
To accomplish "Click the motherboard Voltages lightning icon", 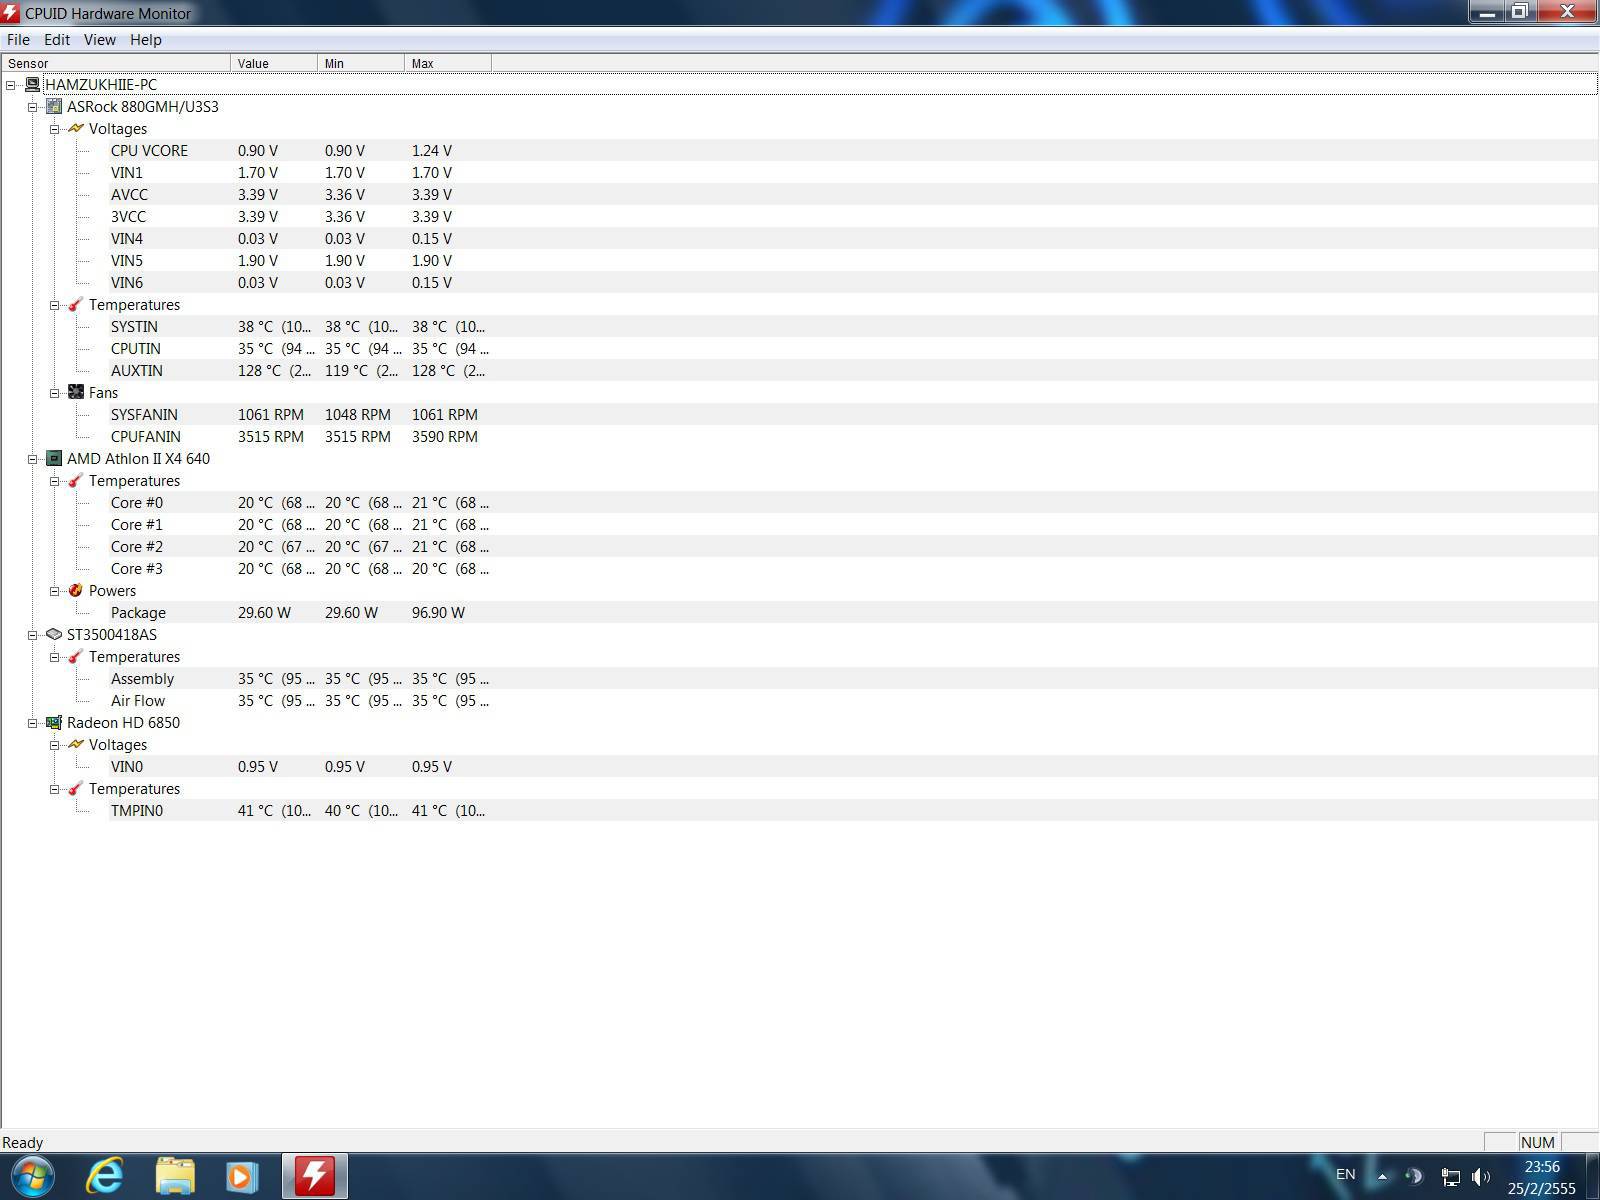I will tap(76, 129).
